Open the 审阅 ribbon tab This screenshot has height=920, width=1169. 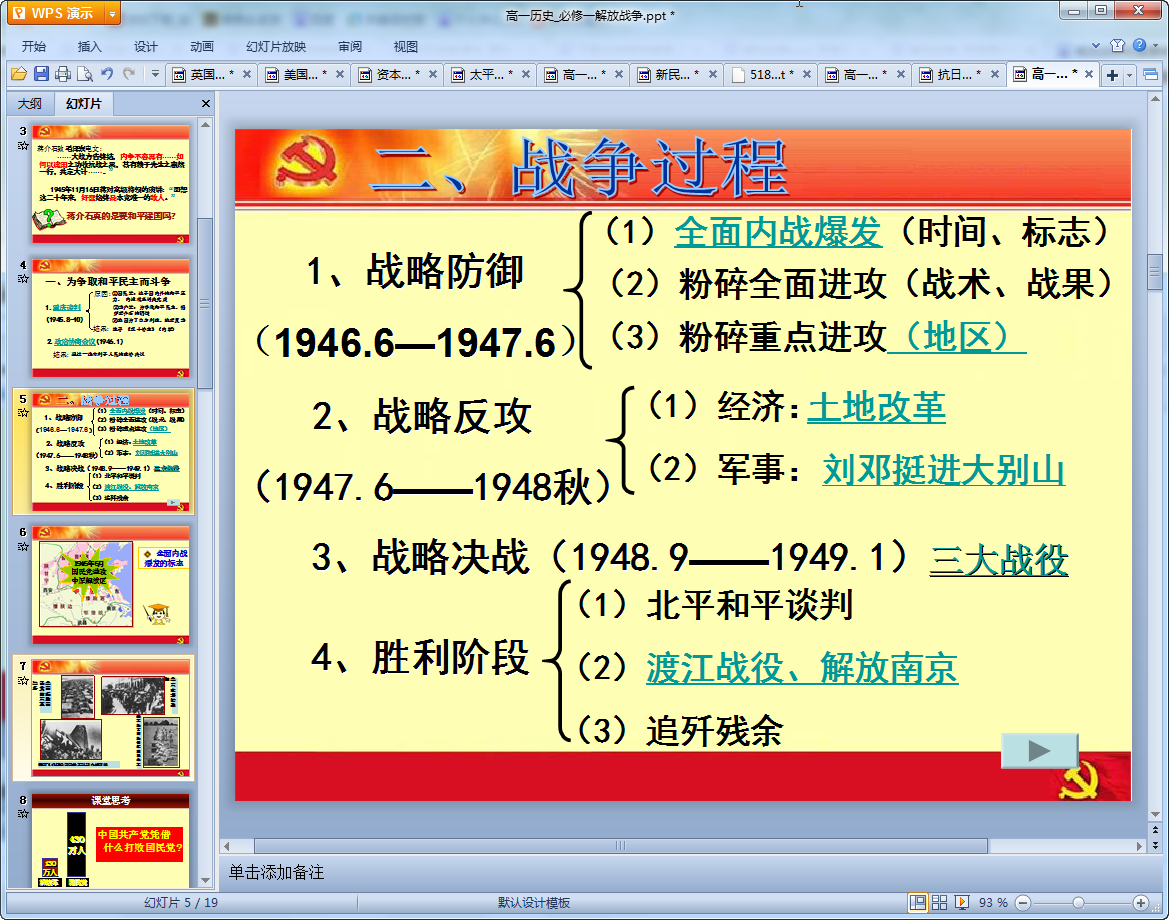point(350,46)
